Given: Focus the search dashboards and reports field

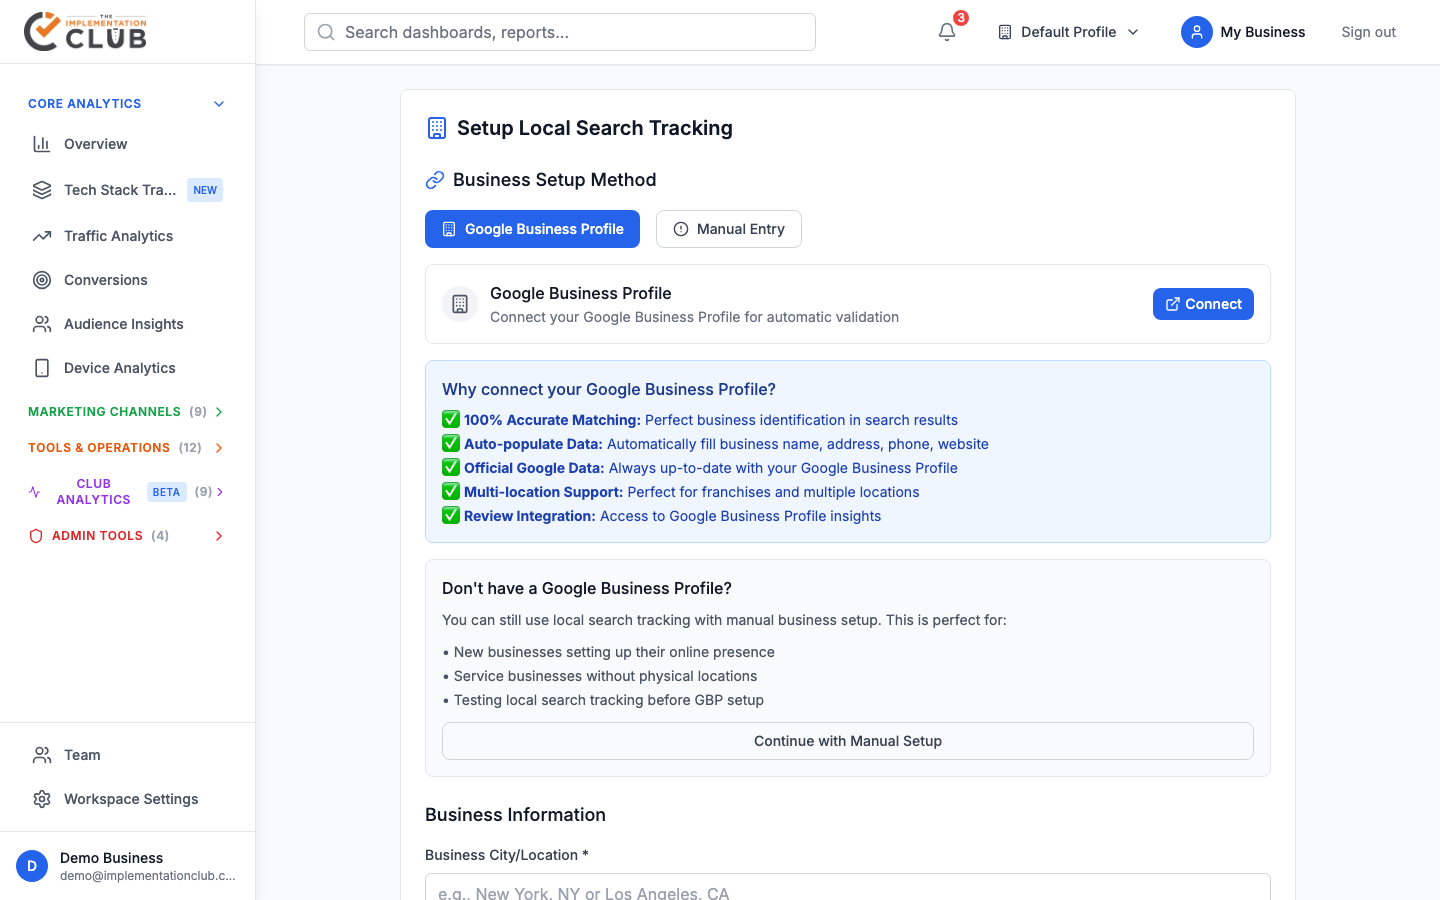Looking at the screenshot, I should 560,32.
